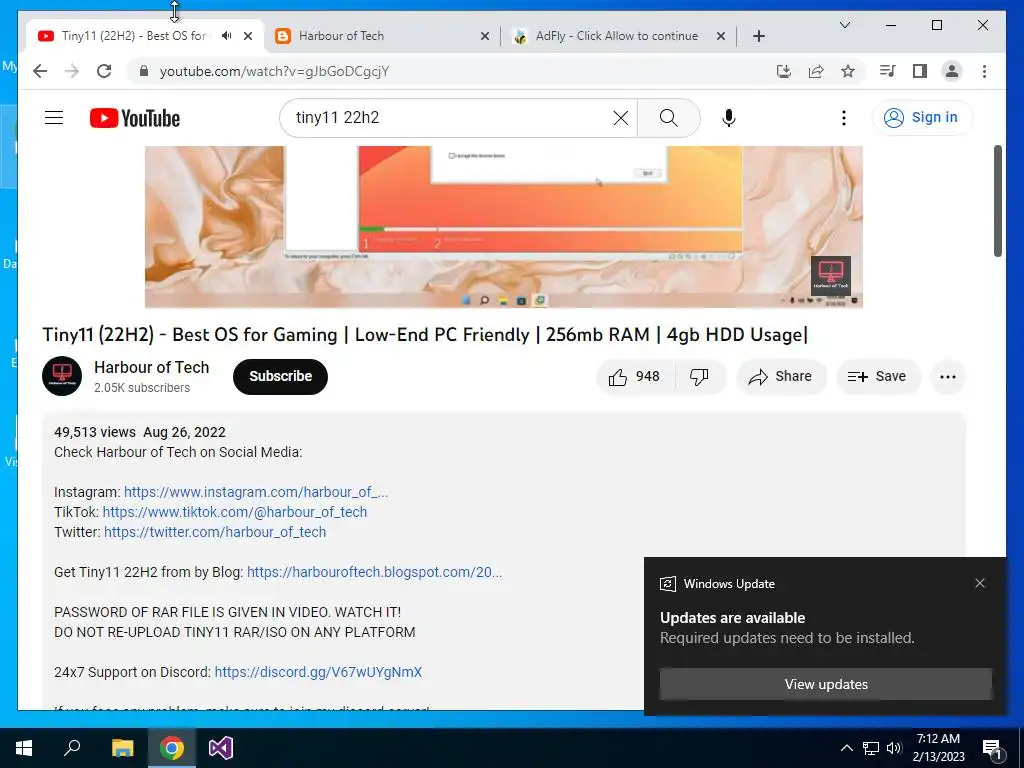Viewport: 1024px width, 768px height.
Task: Open more actions ellipsis beside Save
Action: (x=948, y=377)
